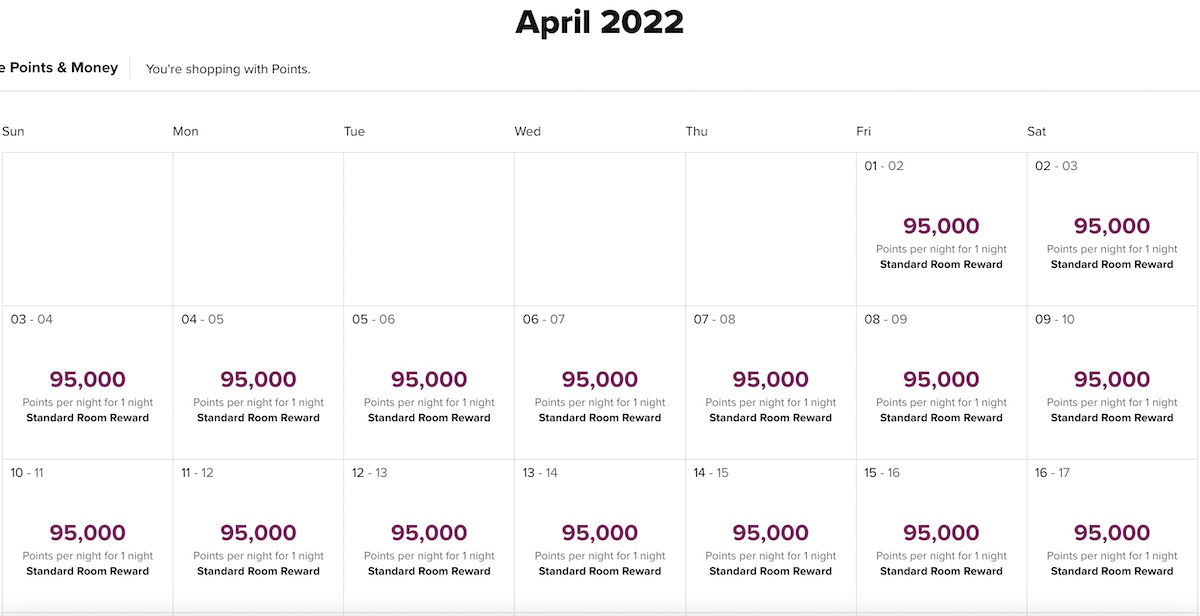Click Standard Room Reward label on 16 - 17
This screenshot has width=1200, height=616.
point(1112,571)
